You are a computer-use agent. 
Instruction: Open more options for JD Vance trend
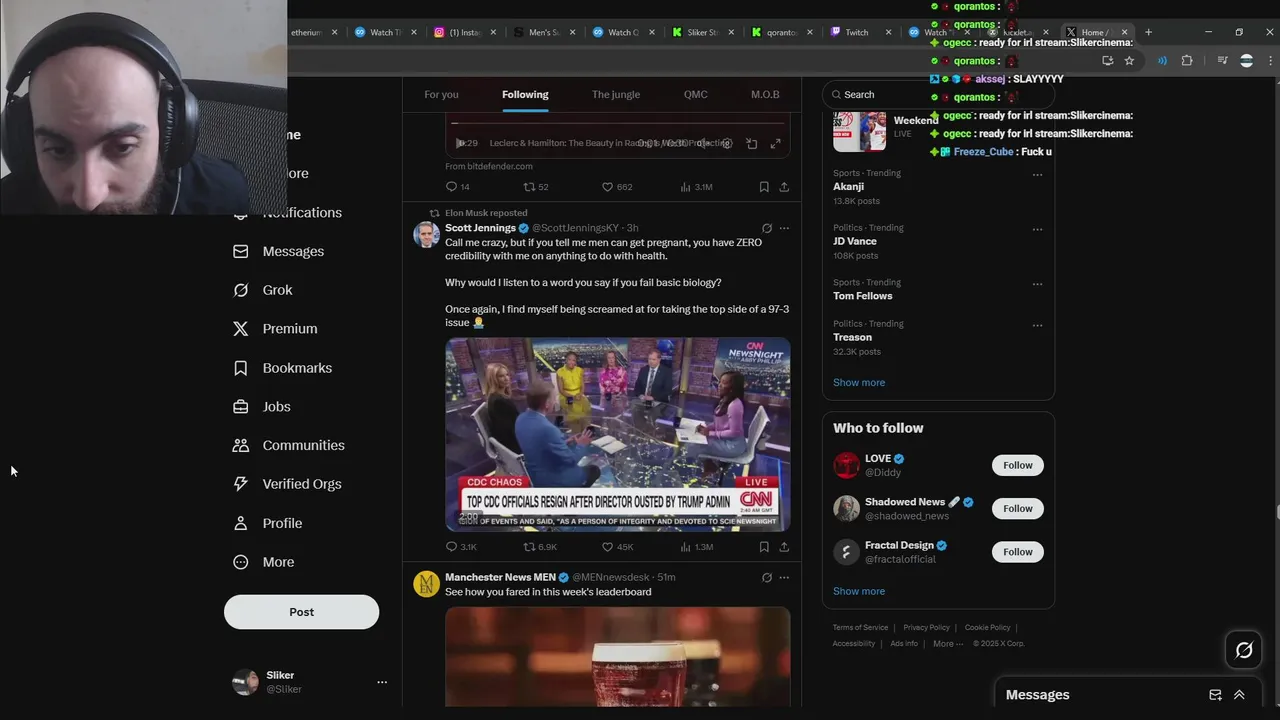point(1037,229)
